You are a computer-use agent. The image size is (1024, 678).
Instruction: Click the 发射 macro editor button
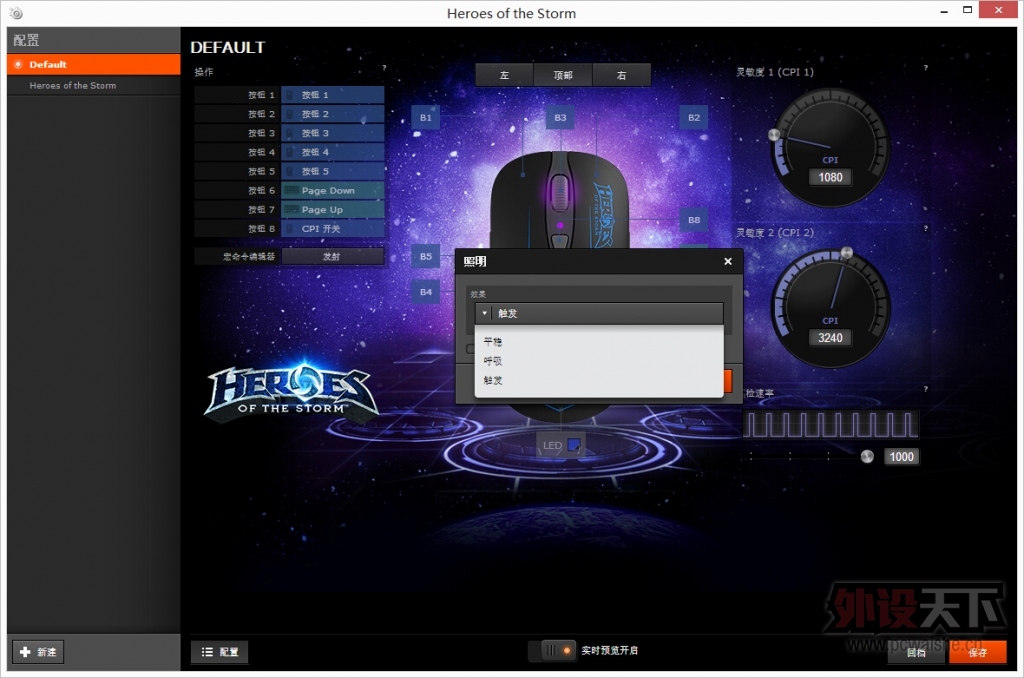click(x=332, y=256)
